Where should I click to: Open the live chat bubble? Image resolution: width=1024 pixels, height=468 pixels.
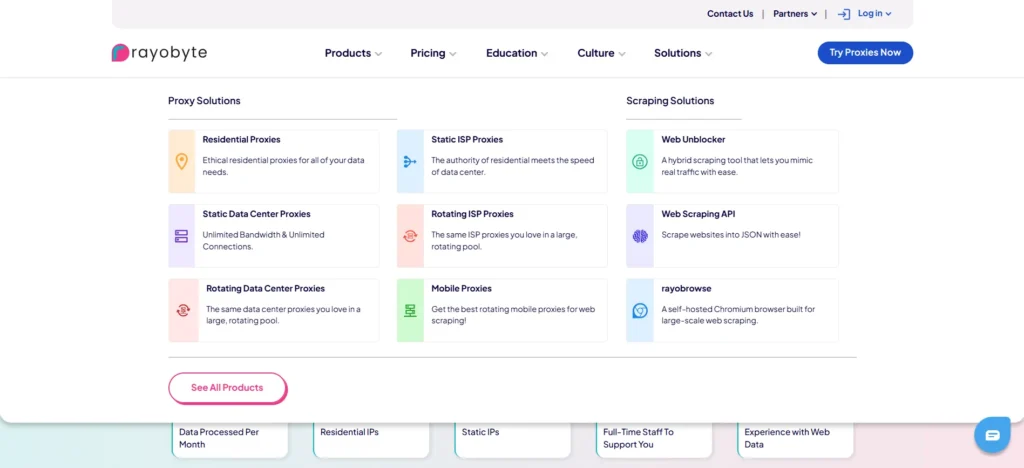point(992,435)
